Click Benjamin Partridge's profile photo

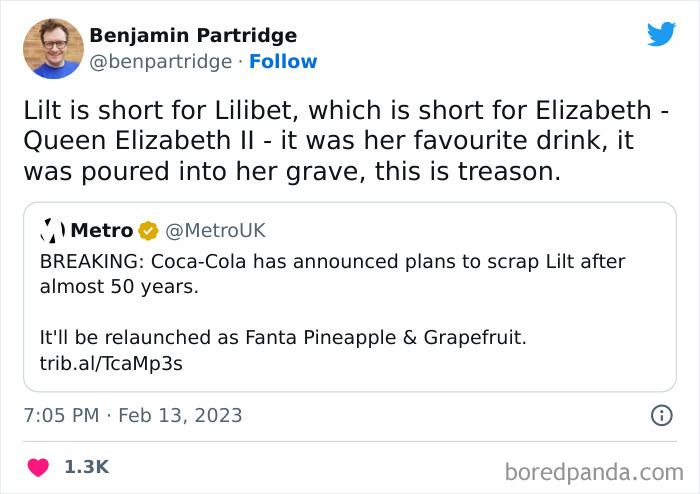click(x=51, y=50)
